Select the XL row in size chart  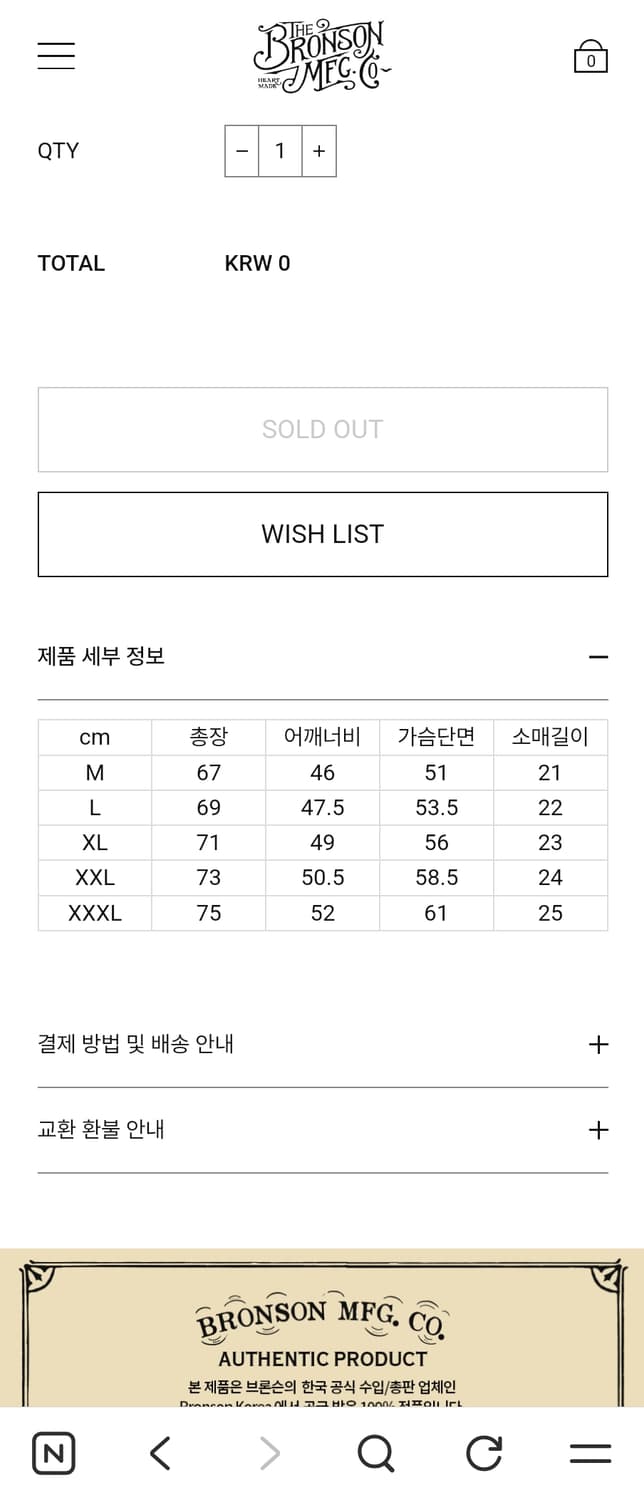(94, 842)
